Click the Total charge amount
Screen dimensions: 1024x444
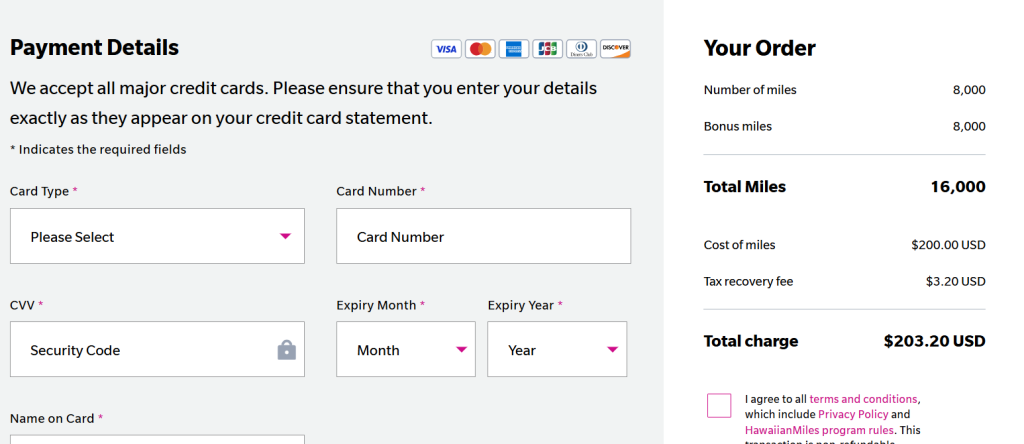click(934, 341)
